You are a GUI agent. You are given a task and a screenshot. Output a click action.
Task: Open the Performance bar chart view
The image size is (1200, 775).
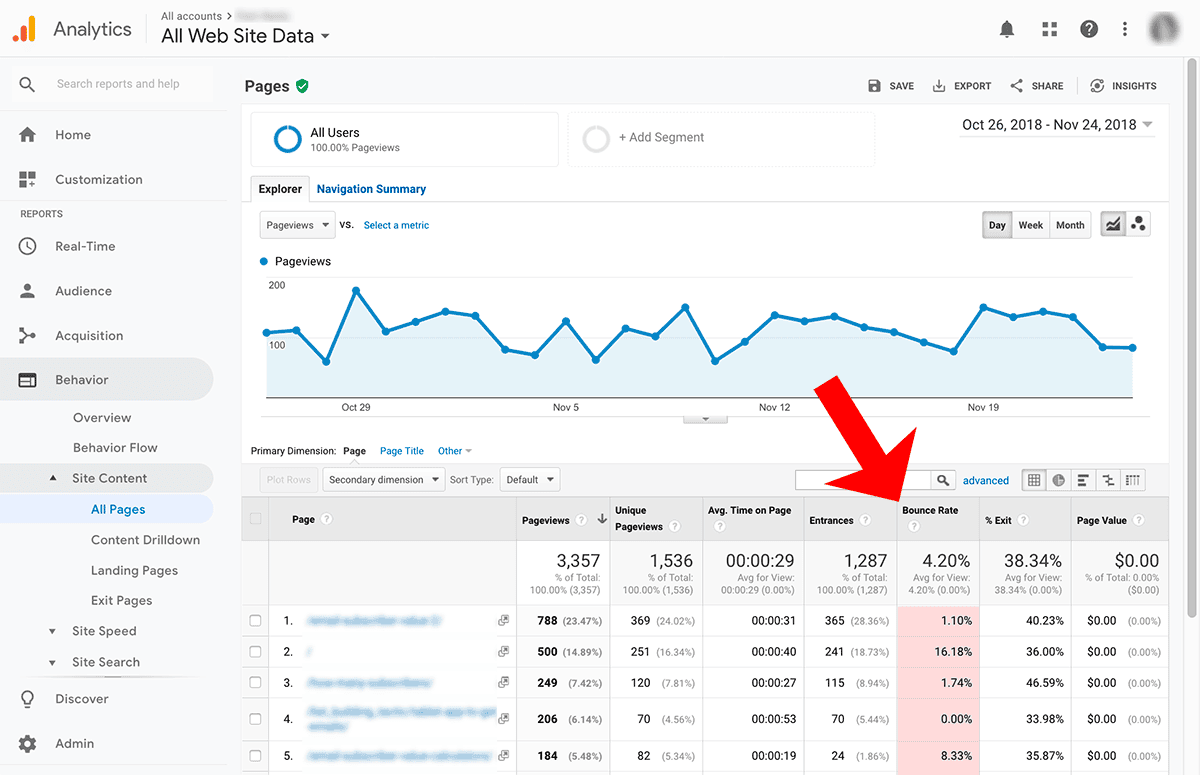[x=1083, y=480]
